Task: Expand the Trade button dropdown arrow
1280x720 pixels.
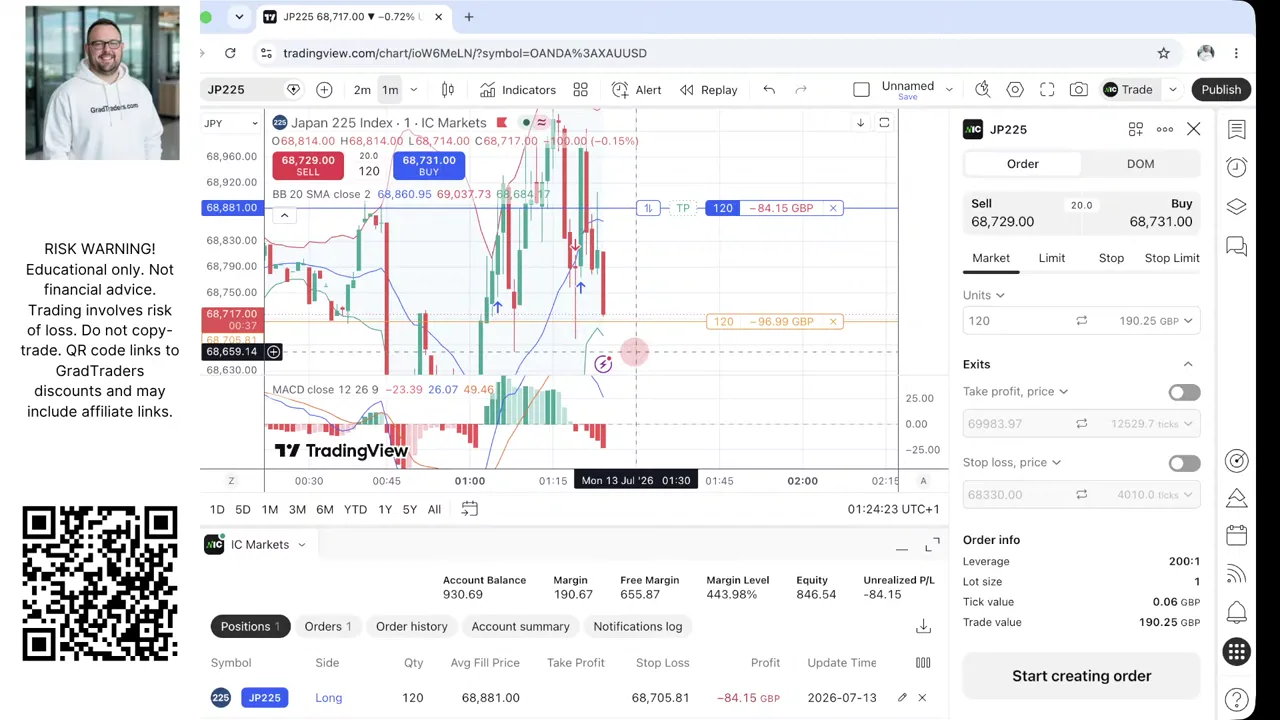Action: pos(1172,90)
